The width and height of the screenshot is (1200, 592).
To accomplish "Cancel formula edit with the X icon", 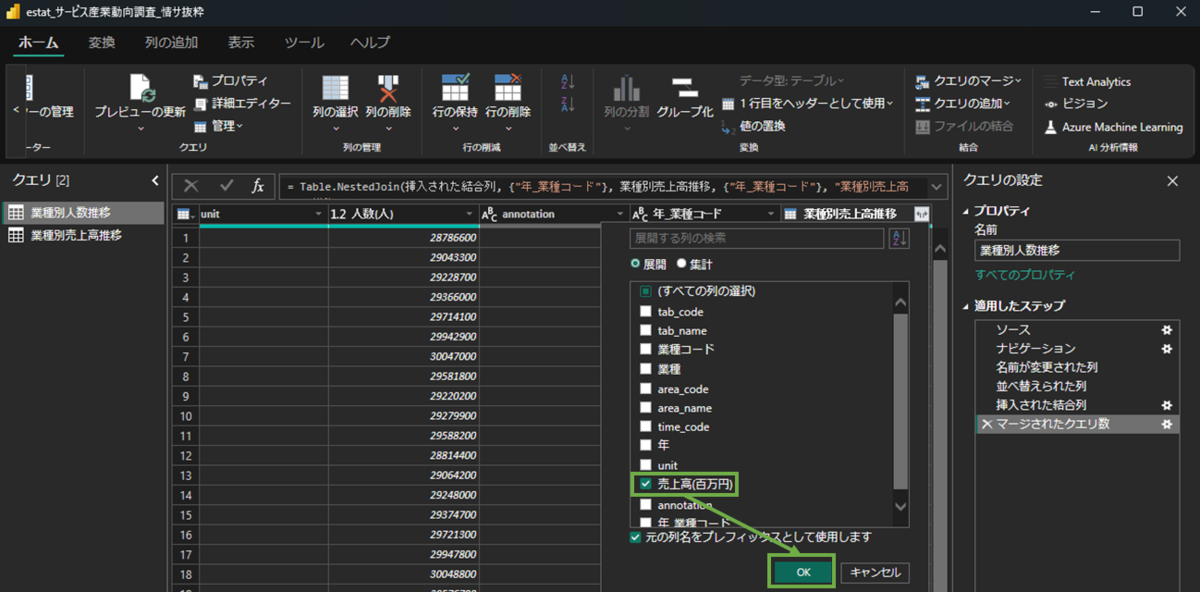I will [x=192, y=186].
